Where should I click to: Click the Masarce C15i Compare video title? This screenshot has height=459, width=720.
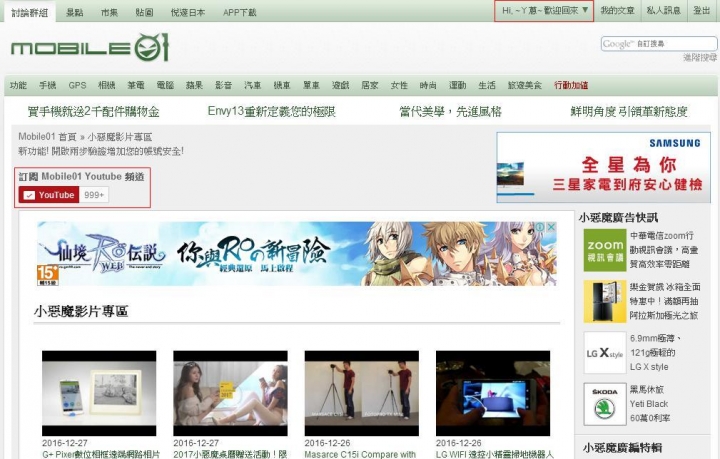coord(360,454)
